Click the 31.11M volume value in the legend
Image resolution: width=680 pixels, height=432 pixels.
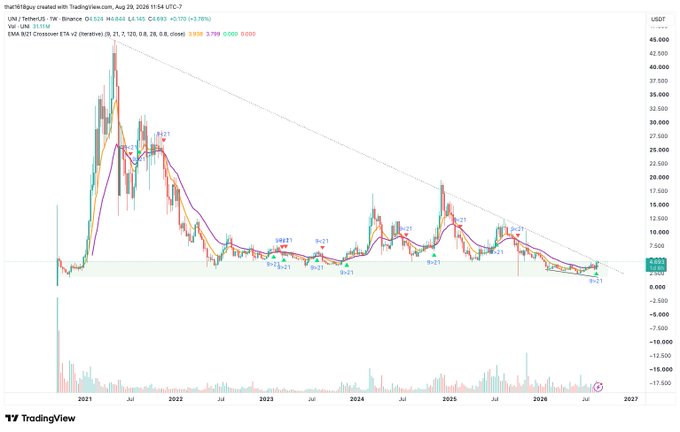pos(42,26)
